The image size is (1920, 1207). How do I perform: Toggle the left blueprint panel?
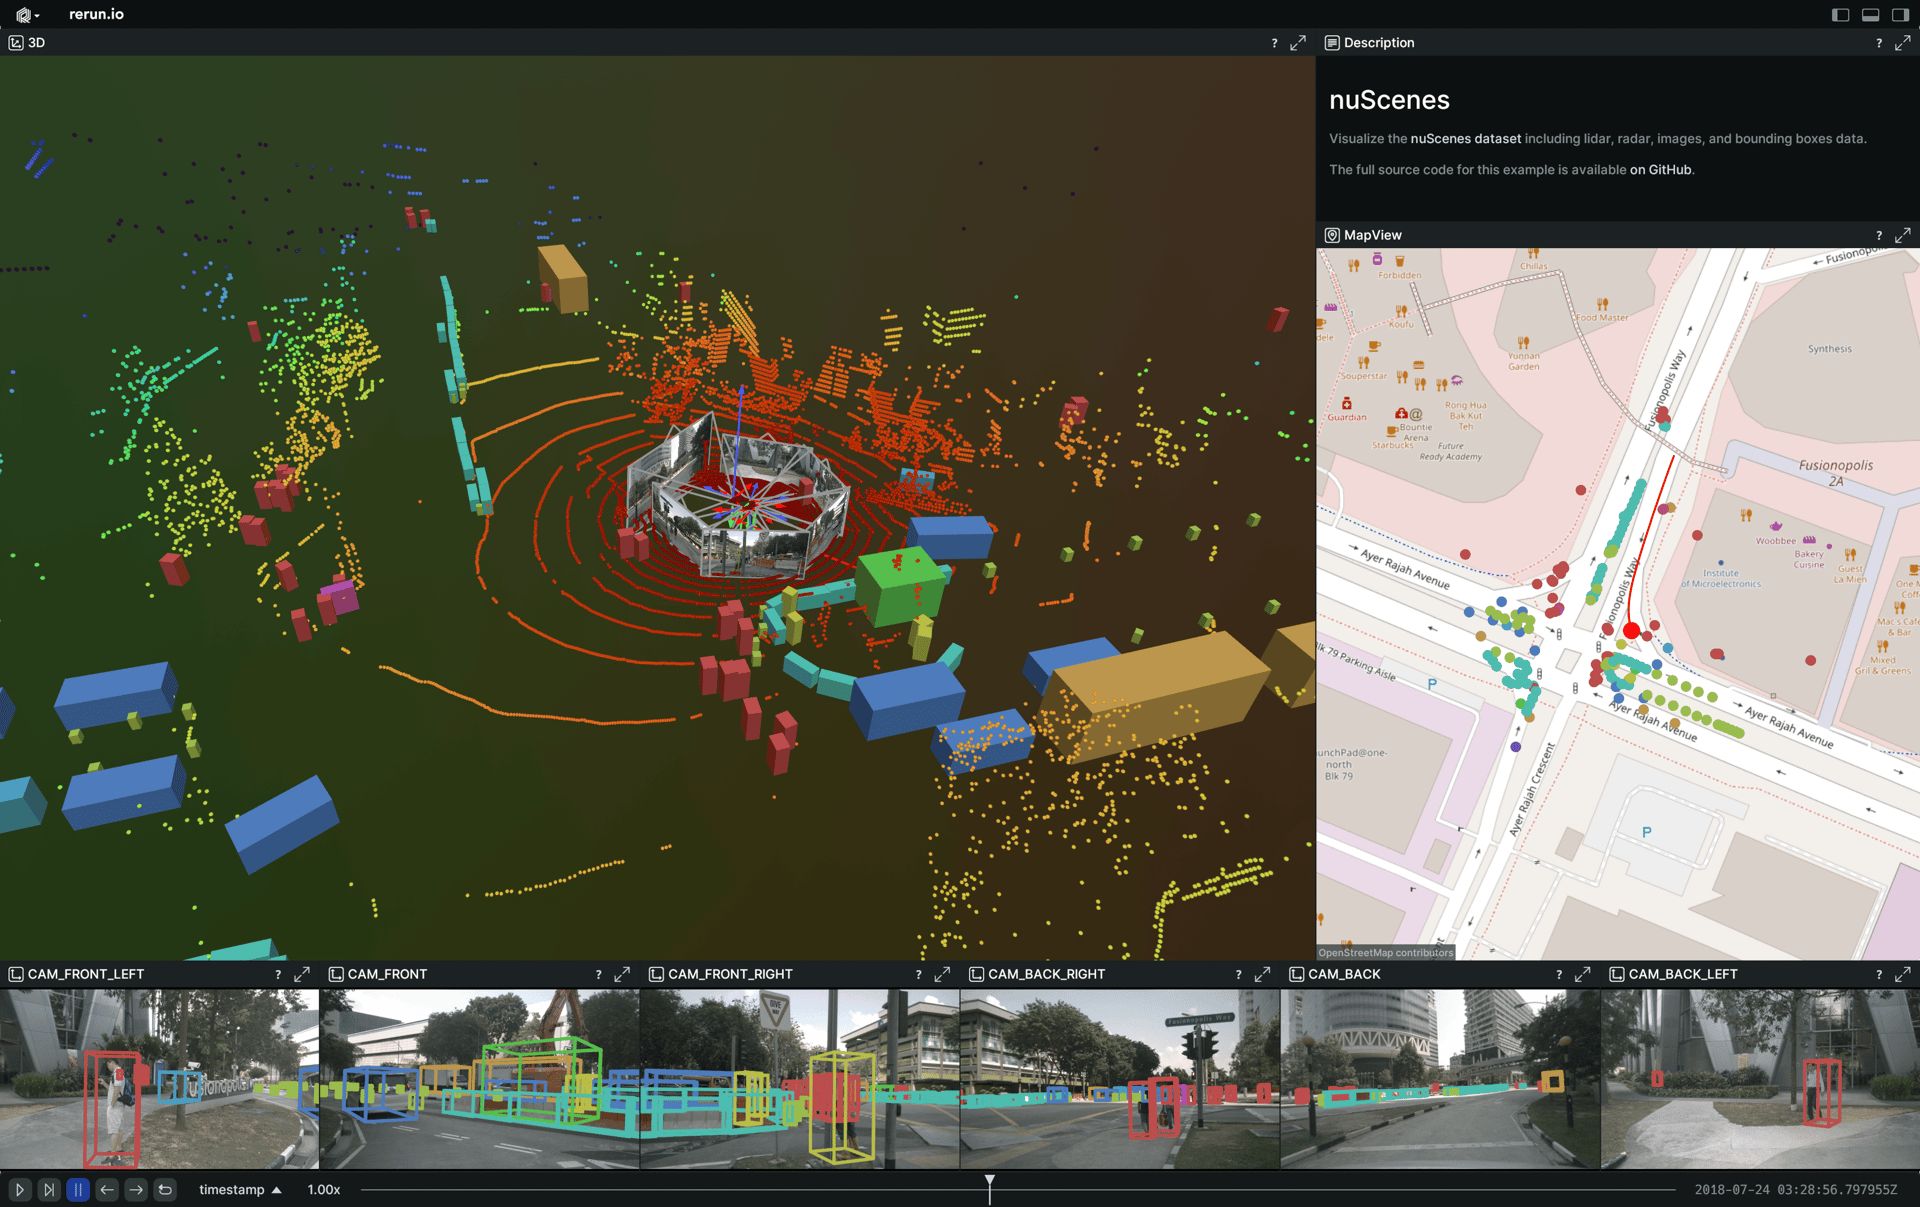pyautogui.click(x=1840, y=14)
